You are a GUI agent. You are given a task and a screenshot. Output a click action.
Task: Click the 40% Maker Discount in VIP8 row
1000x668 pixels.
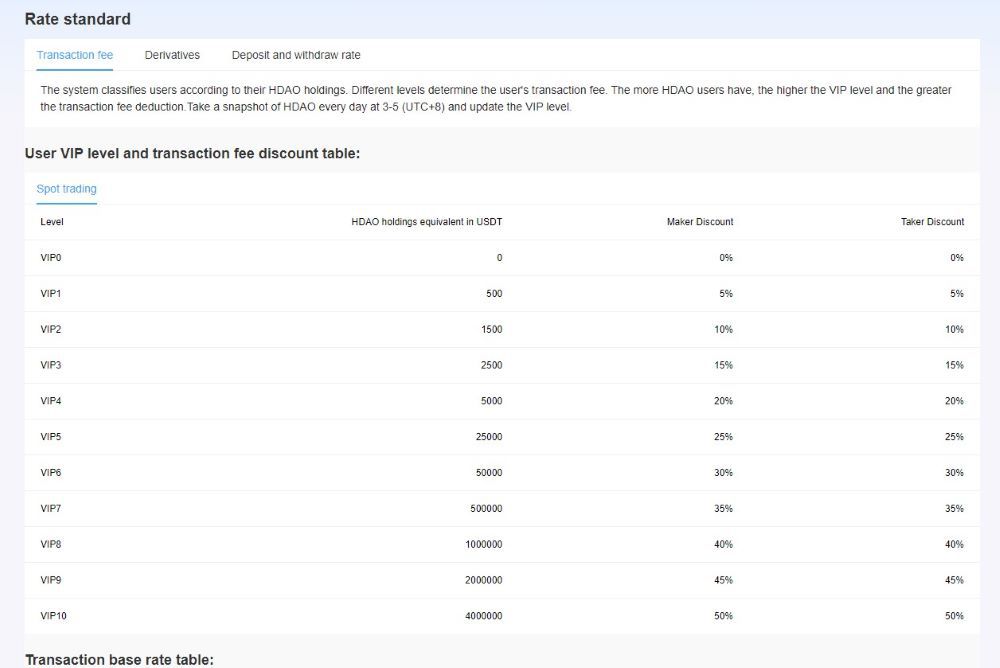tap(723, 544)
